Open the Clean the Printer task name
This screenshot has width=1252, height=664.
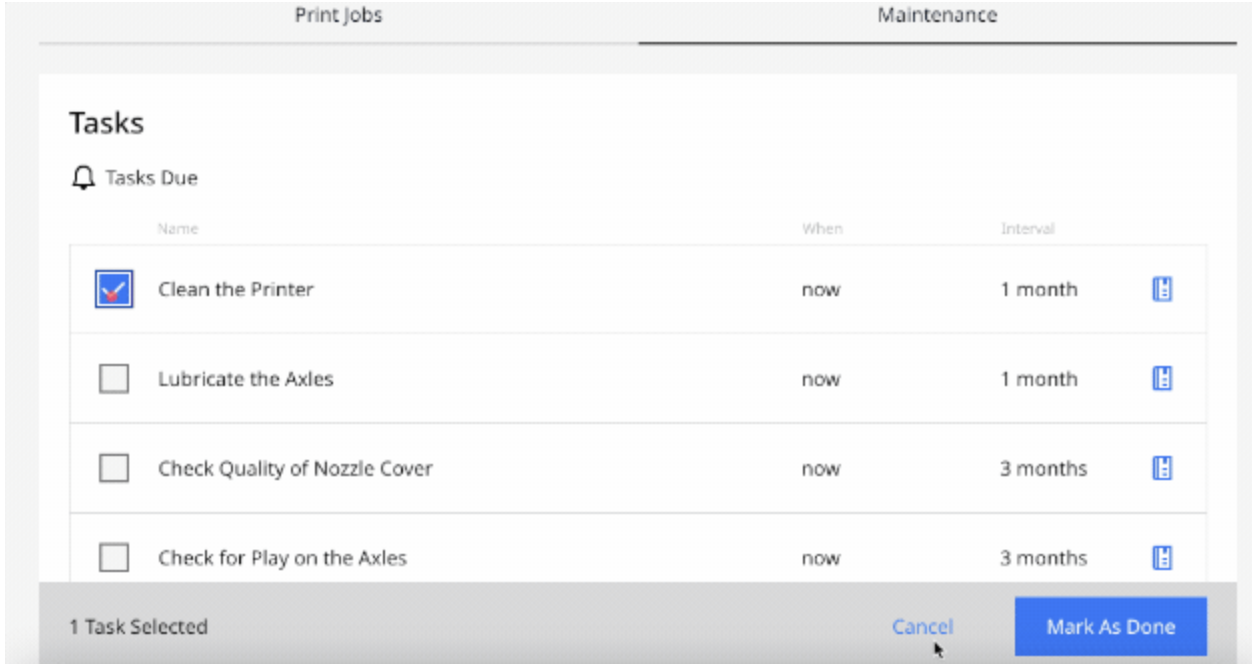(236, 290)
